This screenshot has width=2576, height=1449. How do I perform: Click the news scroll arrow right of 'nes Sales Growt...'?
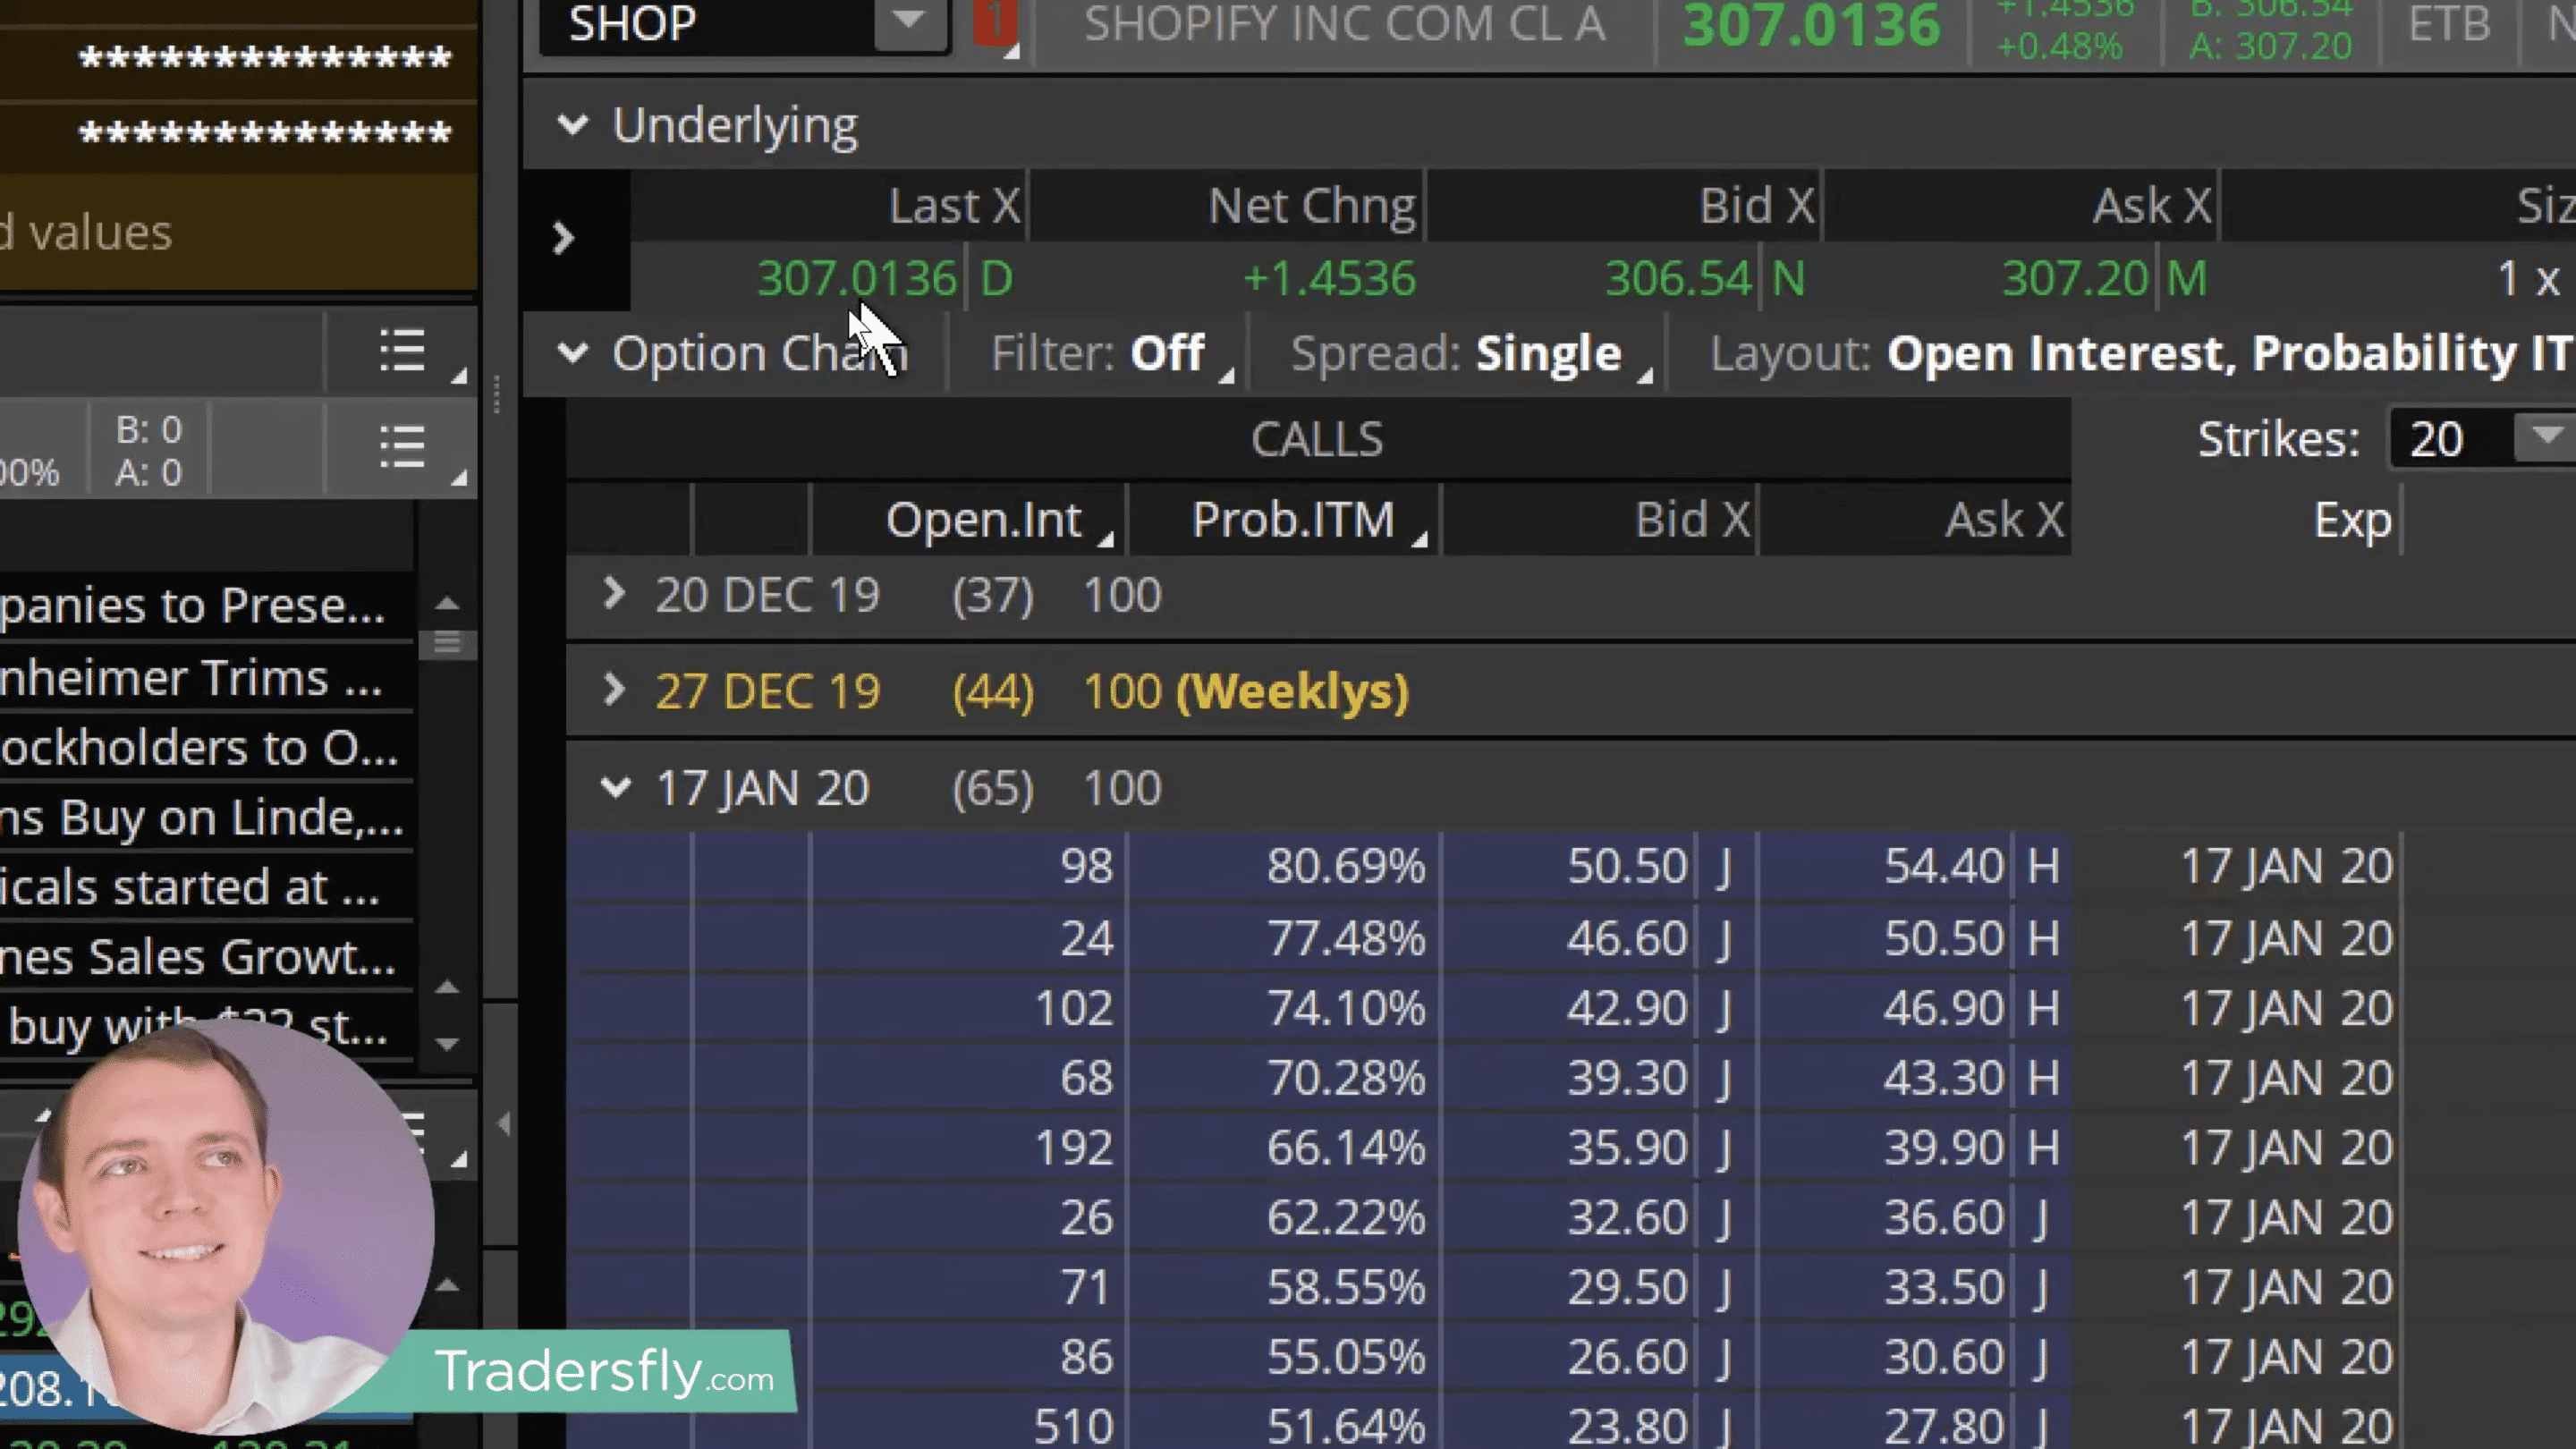[x=447, y=987]
